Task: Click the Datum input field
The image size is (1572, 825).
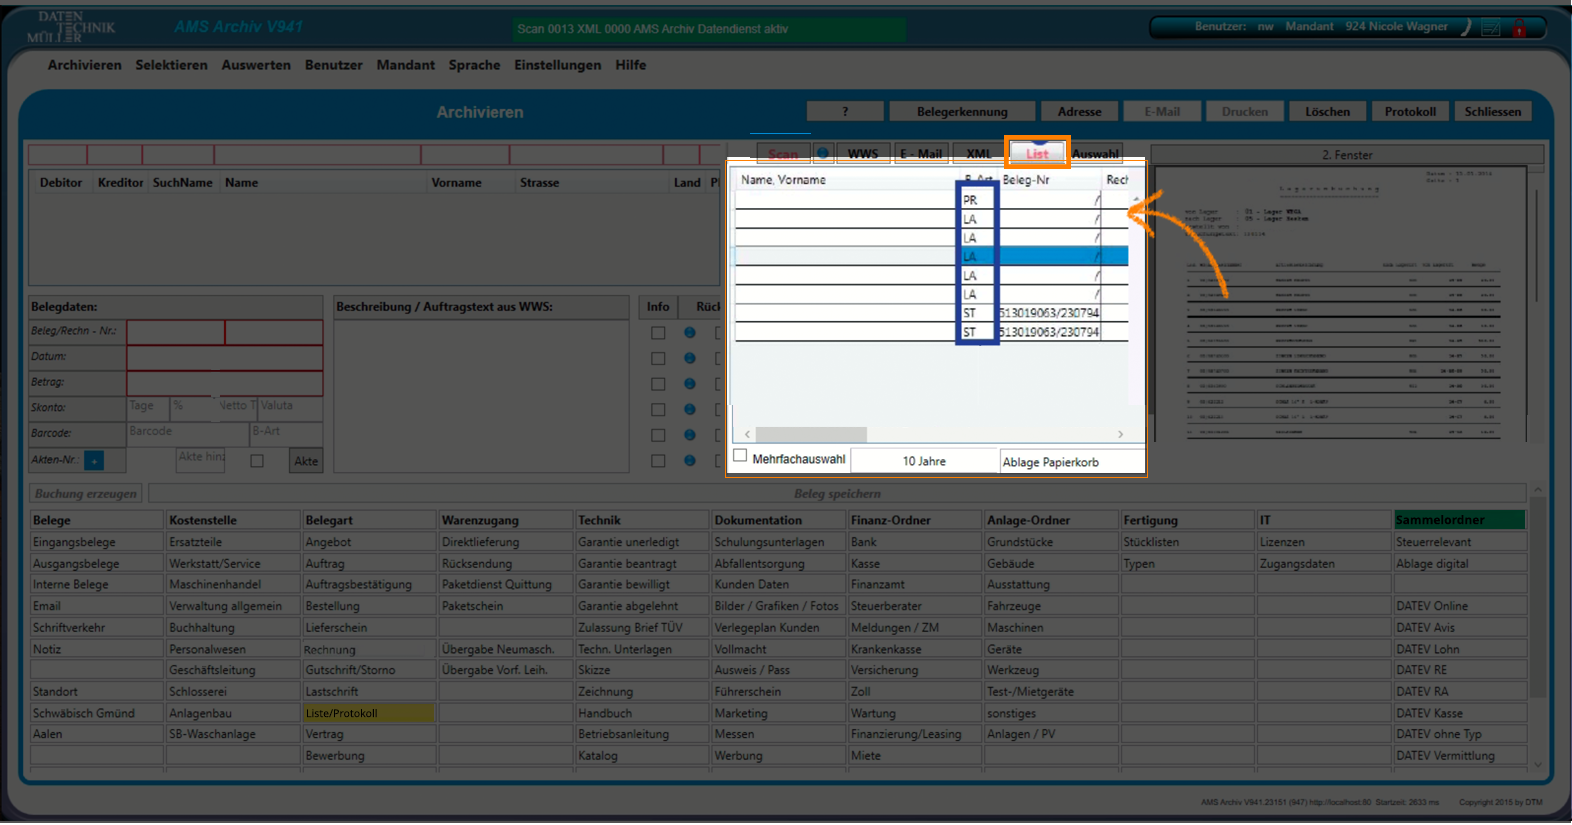Action: tap(224, 357)
